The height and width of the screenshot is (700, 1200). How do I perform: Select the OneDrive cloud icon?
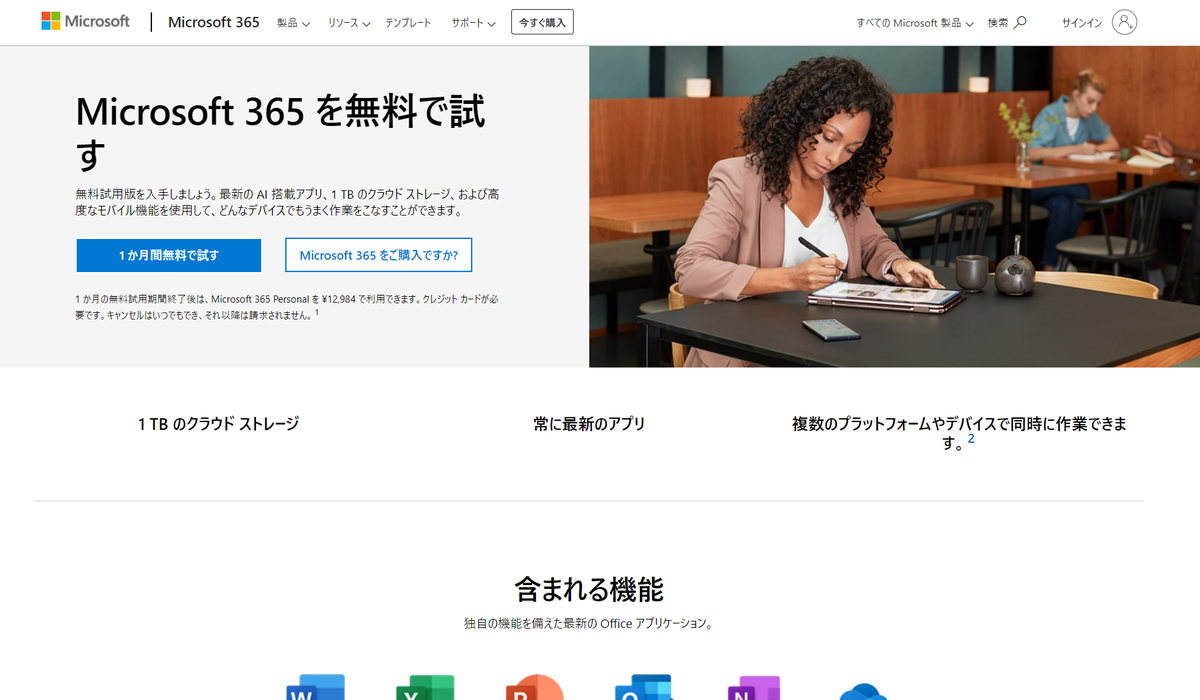click(864, 691)
